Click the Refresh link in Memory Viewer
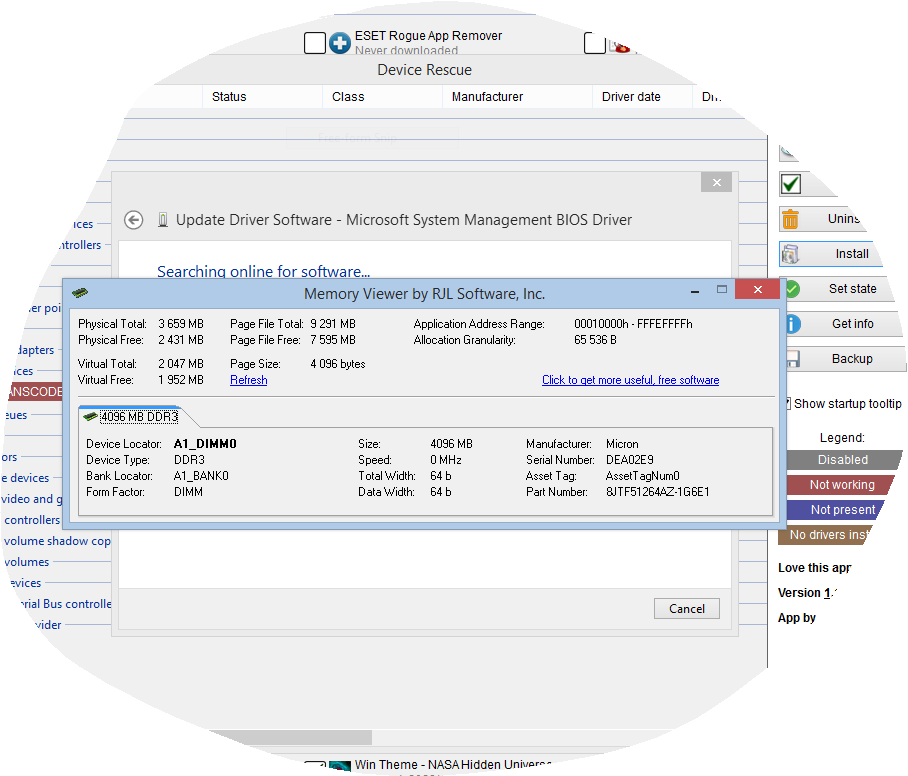Image resolution: width=908 pixels, height=776 pixels. (248, 380)
